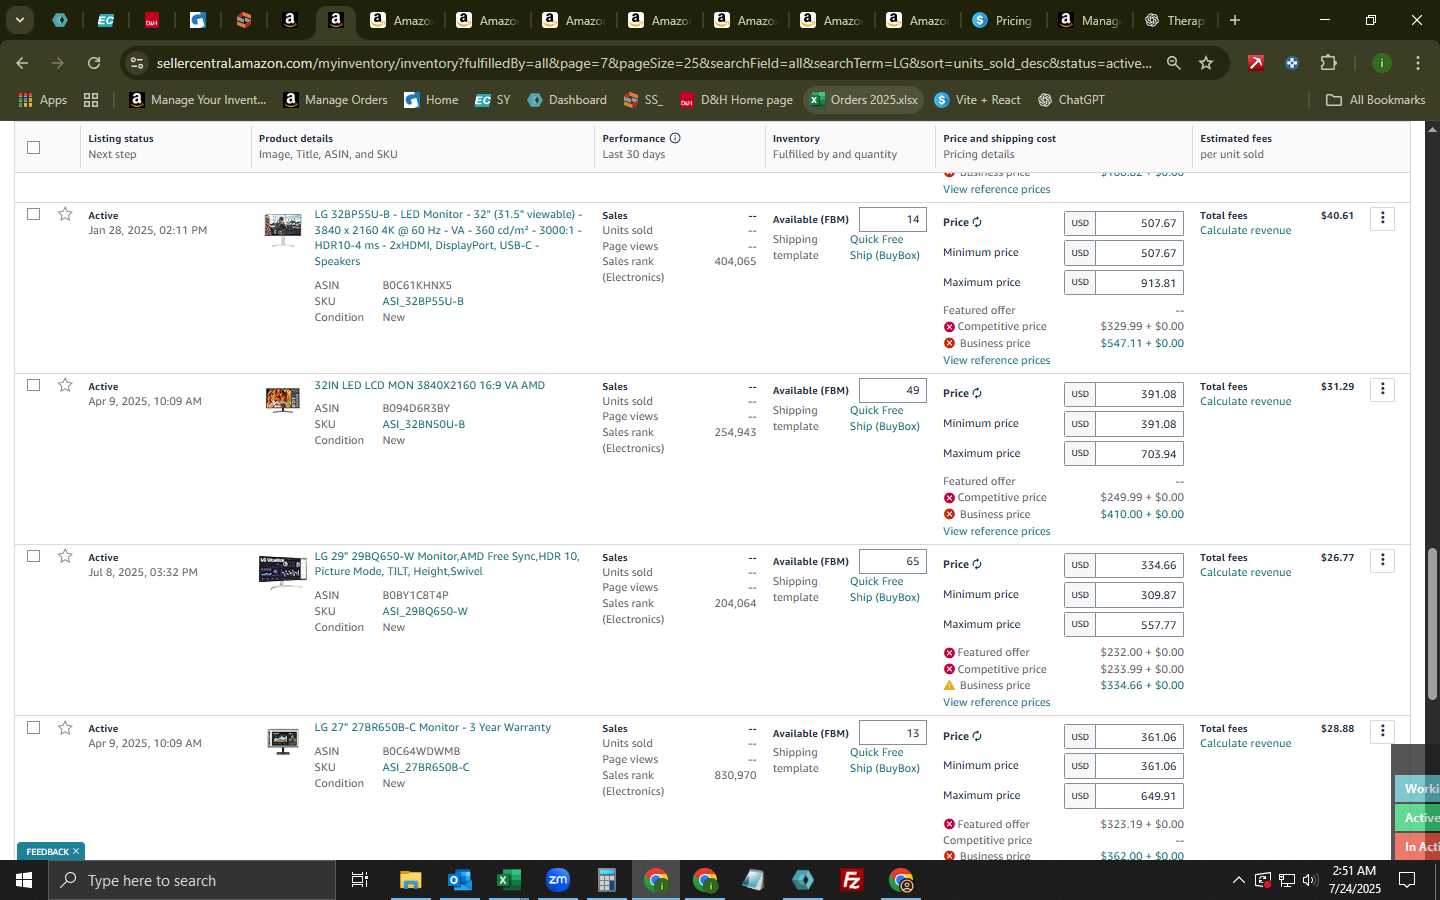Open Orders 2025.xlsx bookmark
1440x900 pixels.
864,100
